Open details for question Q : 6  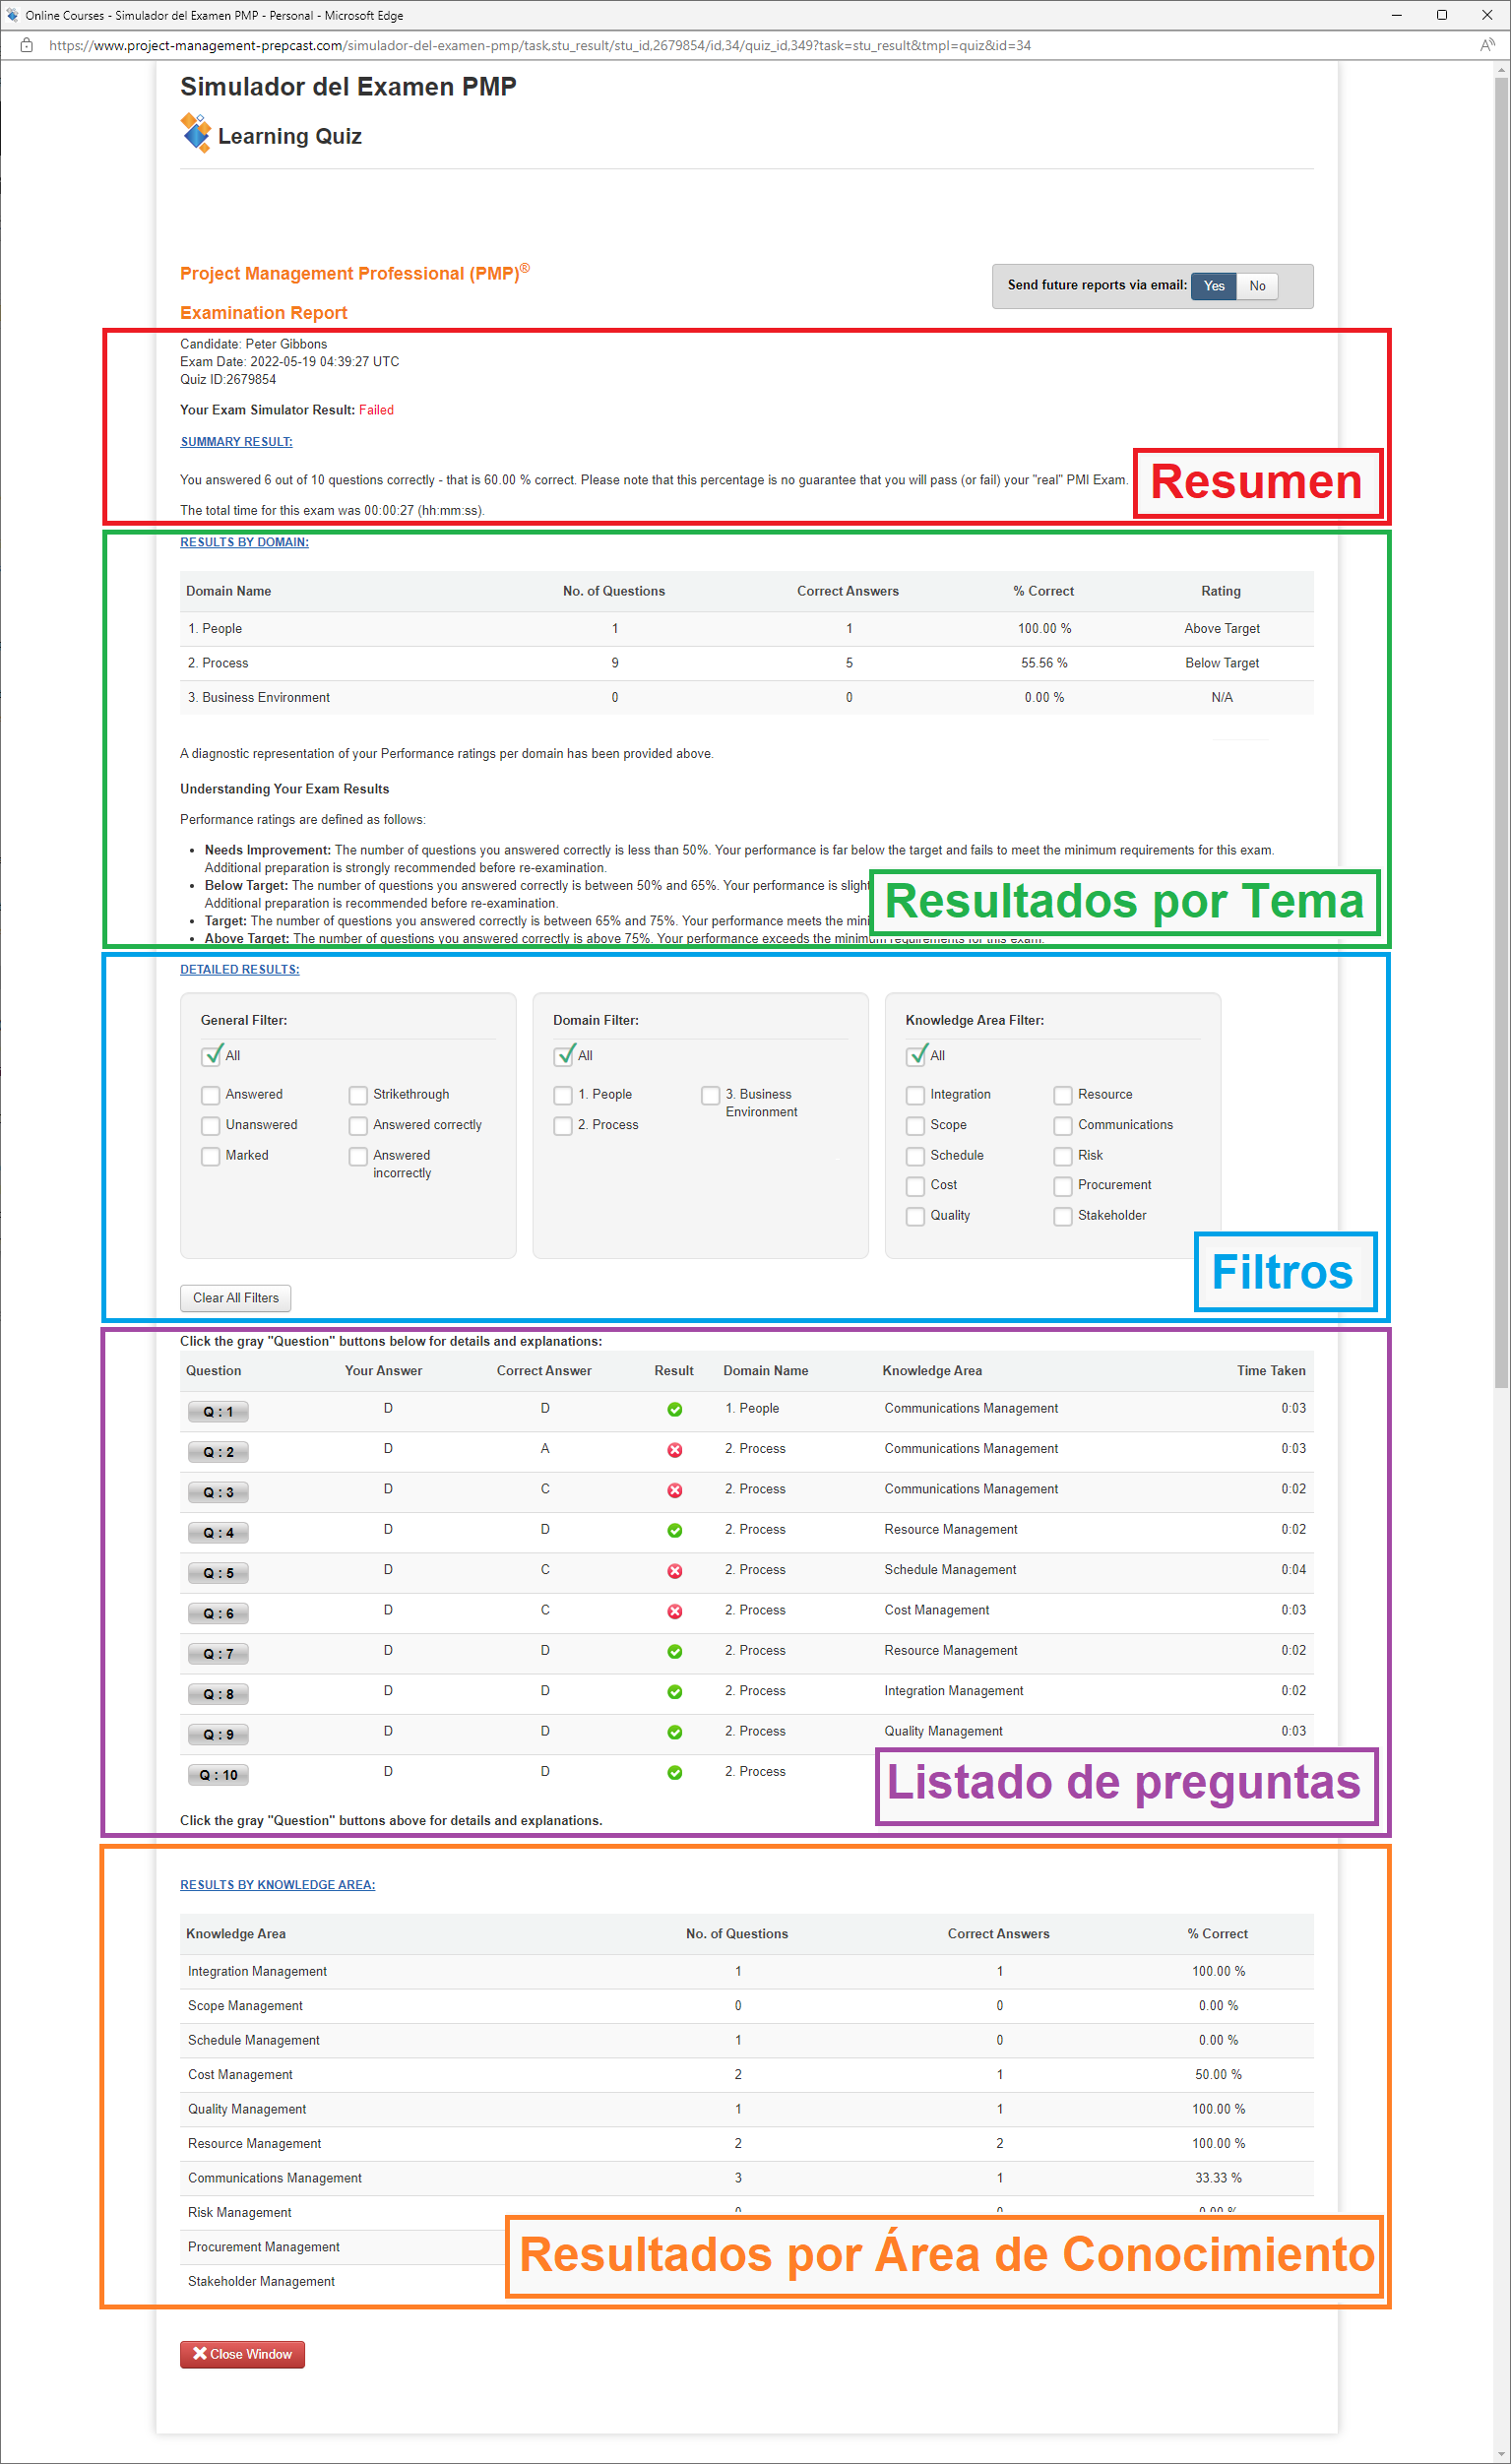tap(218, 1614)
